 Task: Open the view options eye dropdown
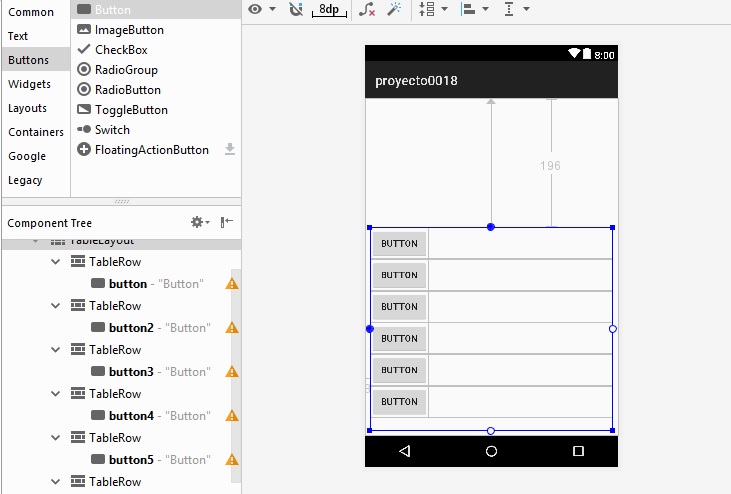click(x=262, y=9)
